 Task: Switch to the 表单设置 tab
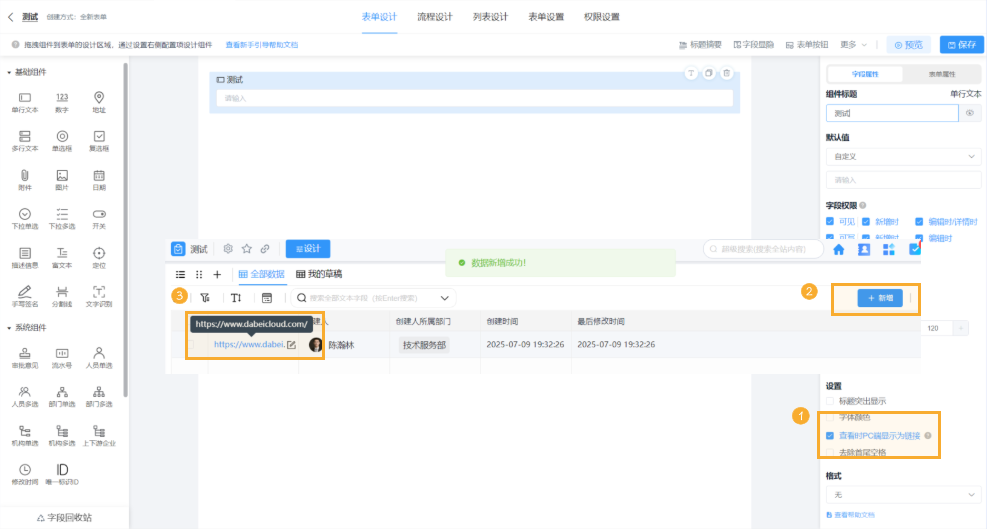coord(546,17)
